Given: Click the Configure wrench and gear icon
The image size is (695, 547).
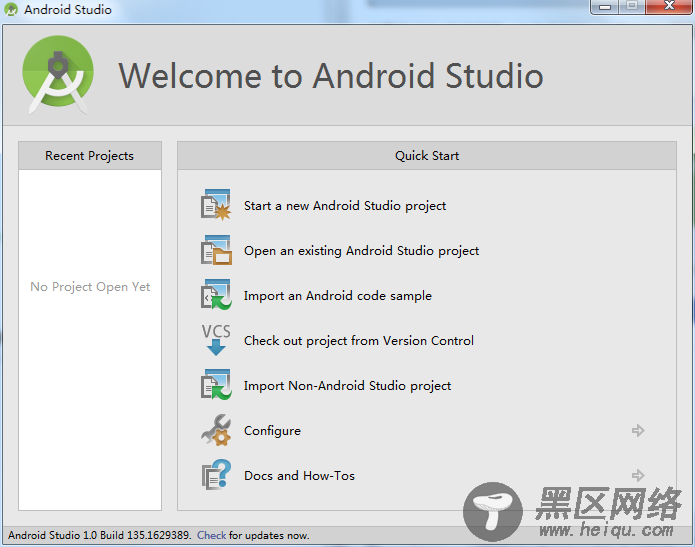Looking at the screenshot, I should point(216,430).
